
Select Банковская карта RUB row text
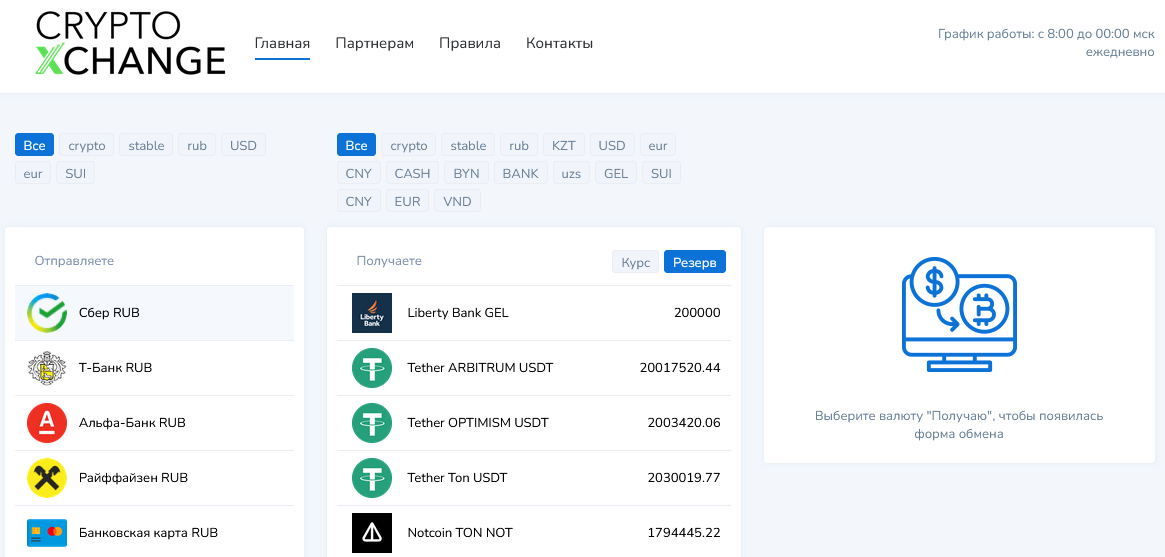point(148,532)
